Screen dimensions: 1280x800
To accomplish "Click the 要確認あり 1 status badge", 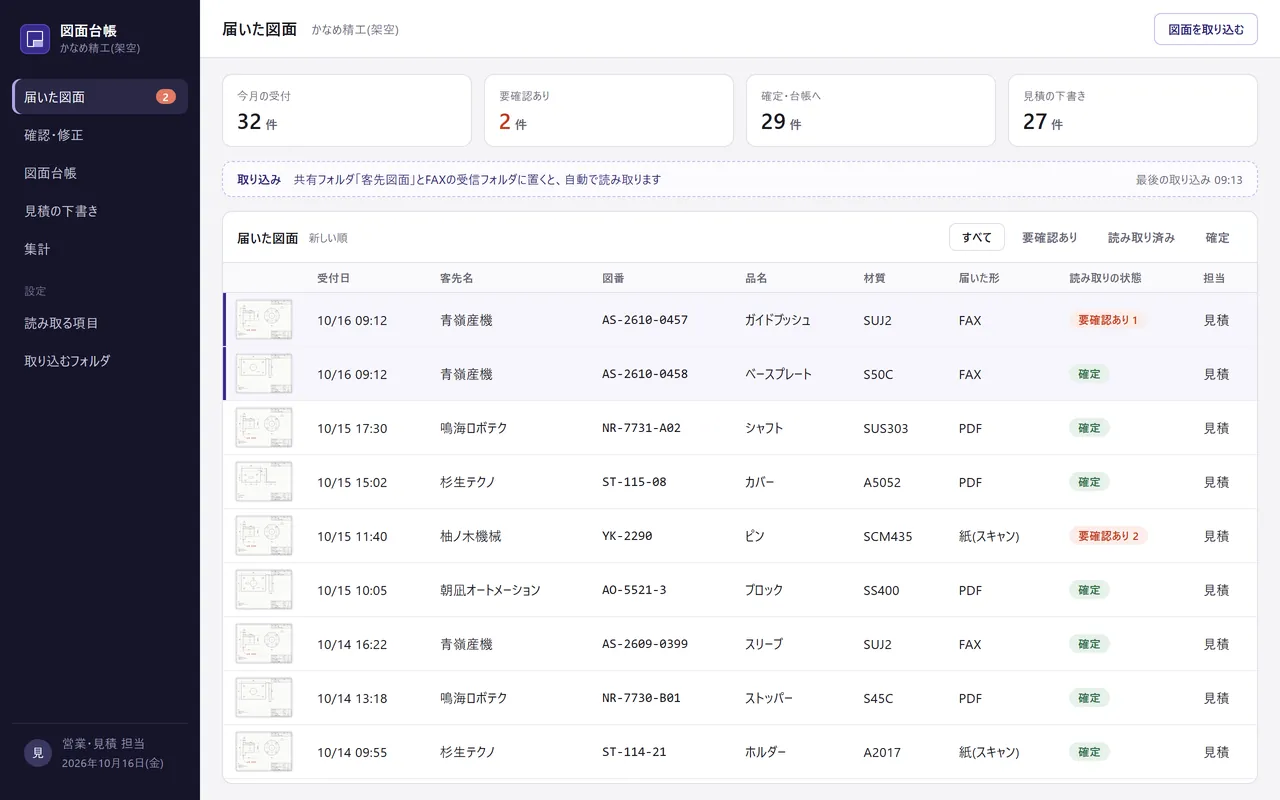I will [x=1108, y=320].
